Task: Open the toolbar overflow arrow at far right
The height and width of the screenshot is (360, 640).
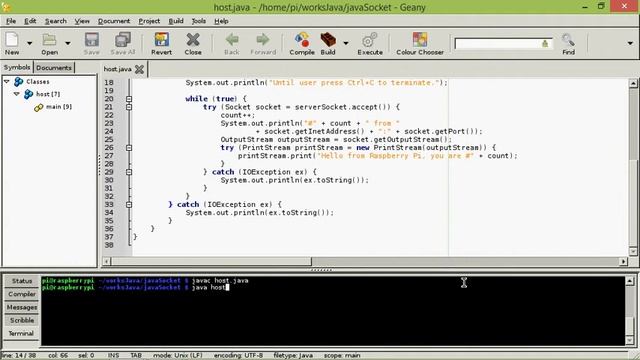Action: click(x=630, y=43)
